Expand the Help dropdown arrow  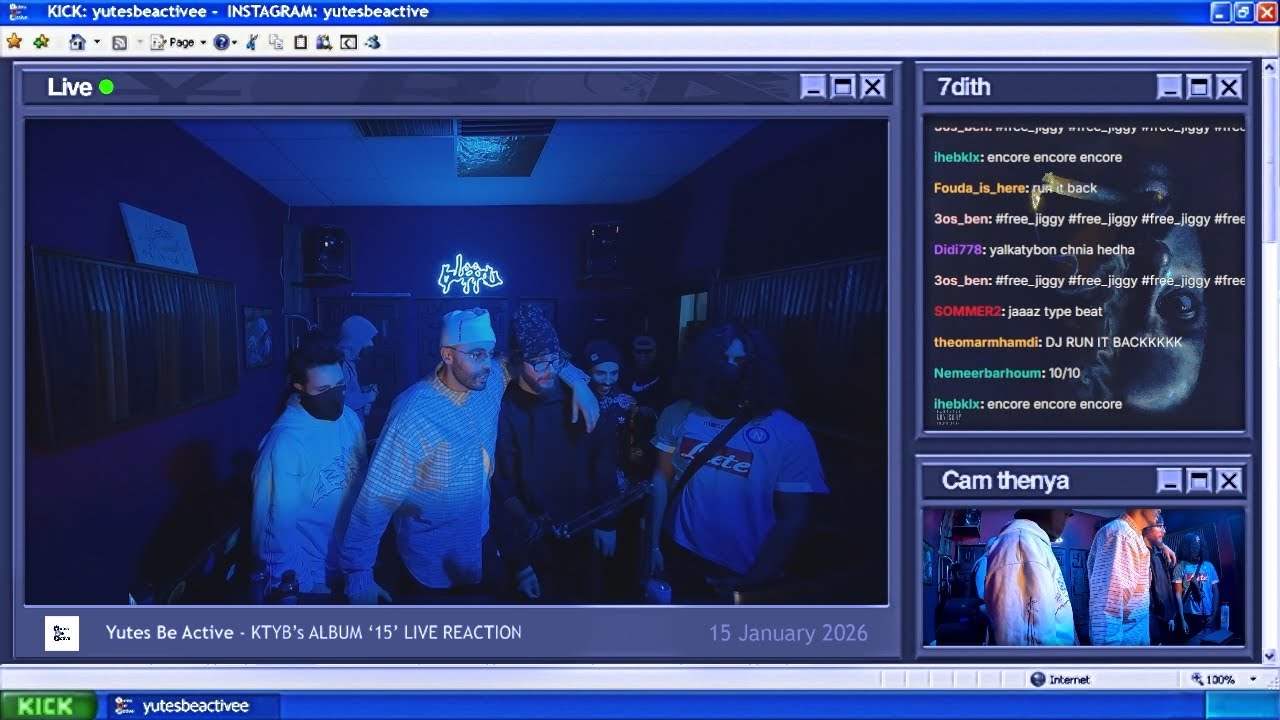pyautogui.click(x=235, y=42)
